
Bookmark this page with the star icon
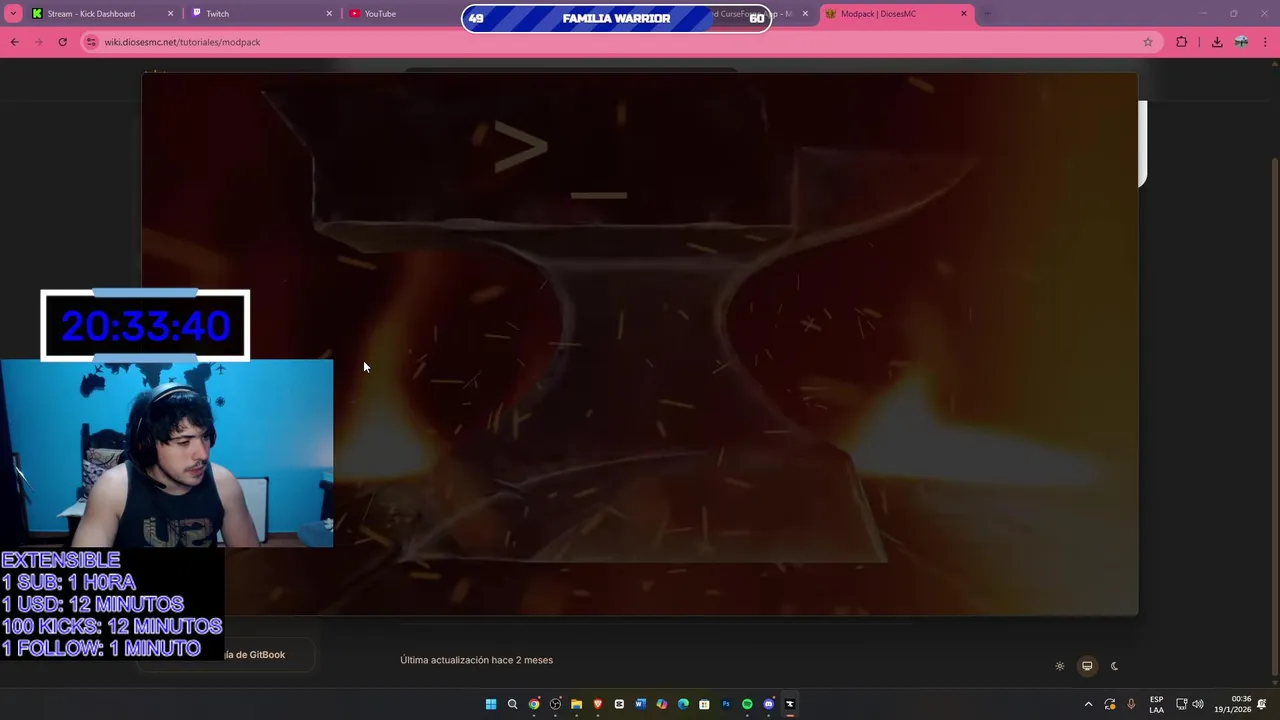point(1148,42)
